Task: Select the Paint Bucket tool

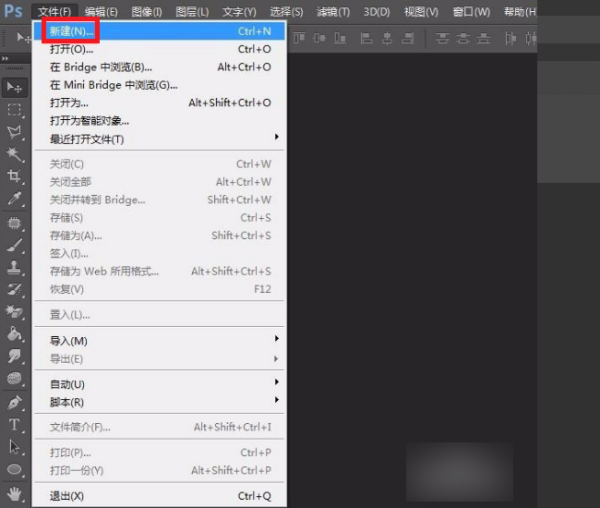Action: coord(15,334)
